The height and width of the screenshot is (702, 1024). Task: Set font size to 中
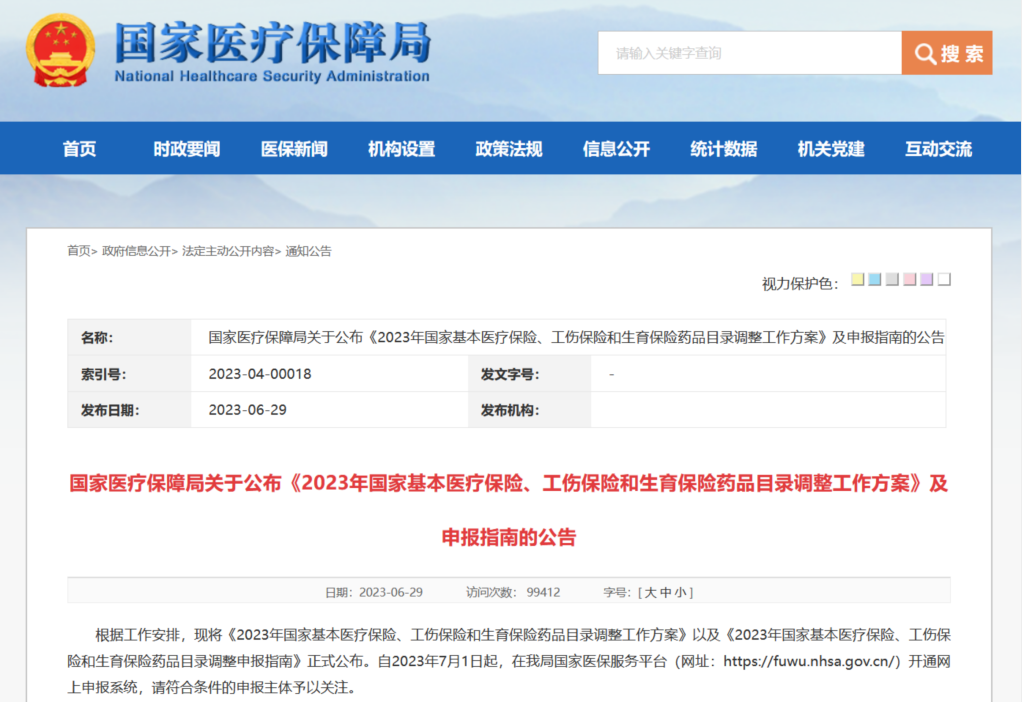coord(665,592)
